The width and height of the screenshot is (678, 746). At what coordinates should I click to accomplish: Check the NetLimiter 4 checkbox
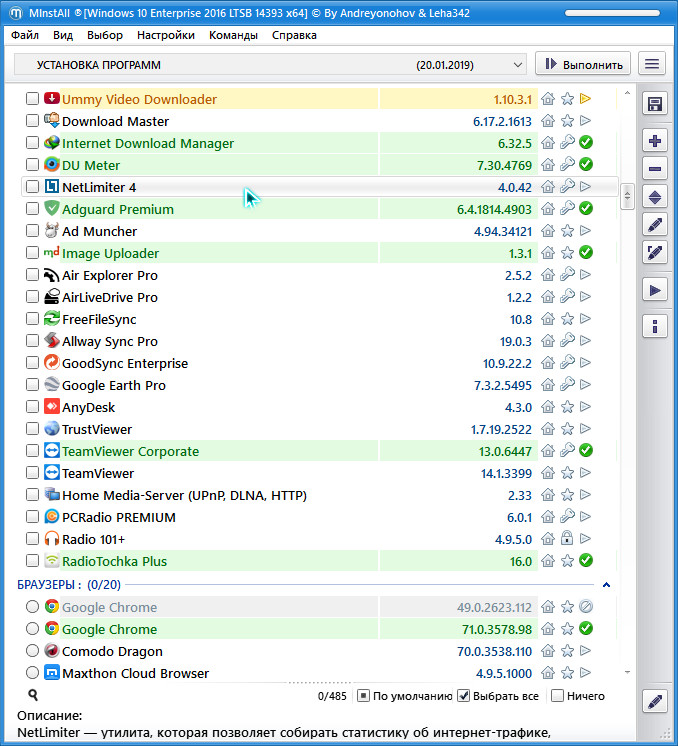point(32,186)
